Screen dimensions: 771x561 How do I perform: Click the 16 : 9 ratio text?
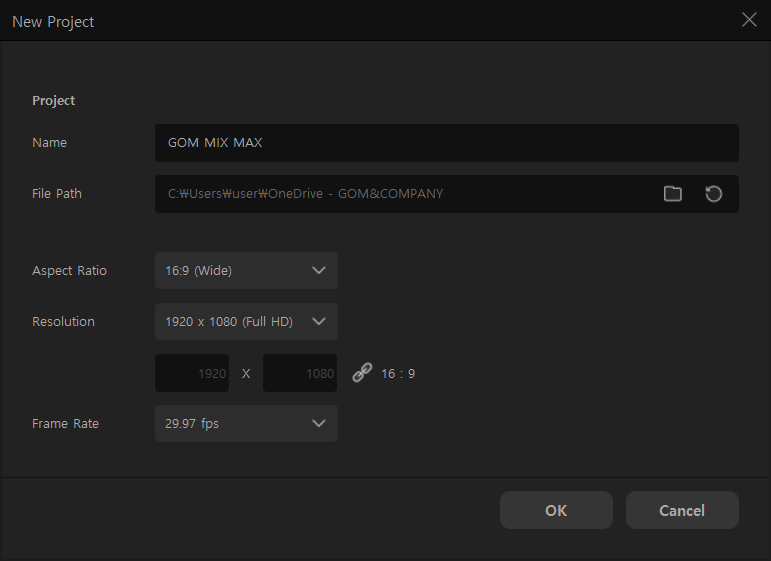click(x=398, y=374)
